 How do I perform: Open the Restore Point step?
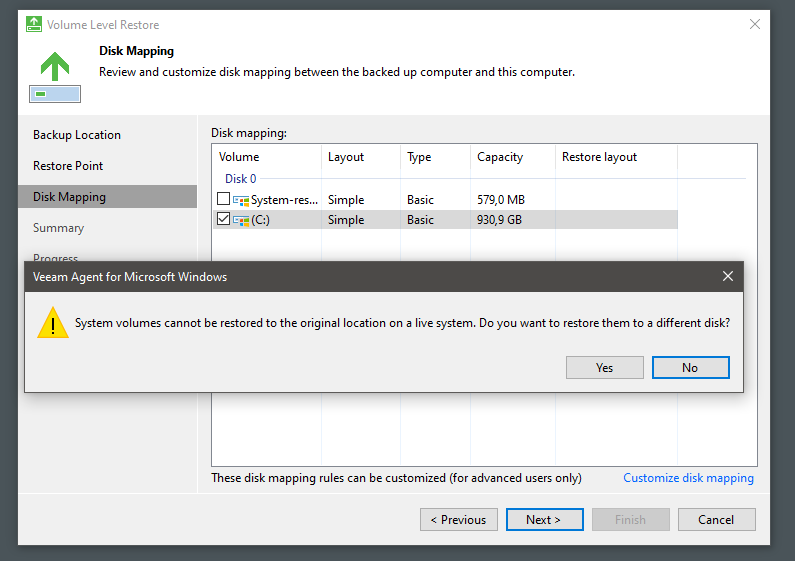(x=68, y=166)
